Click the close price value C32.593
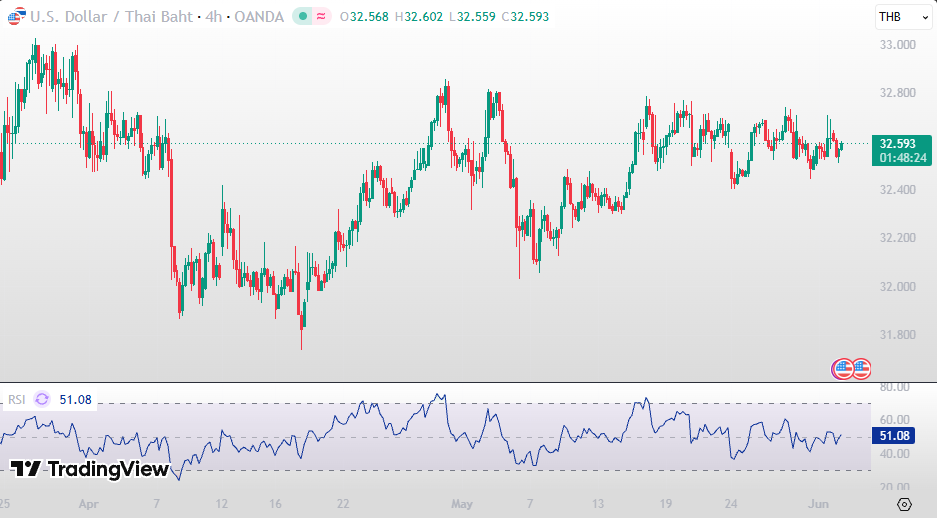The image size is (937, 518). [x=525, y=17]
